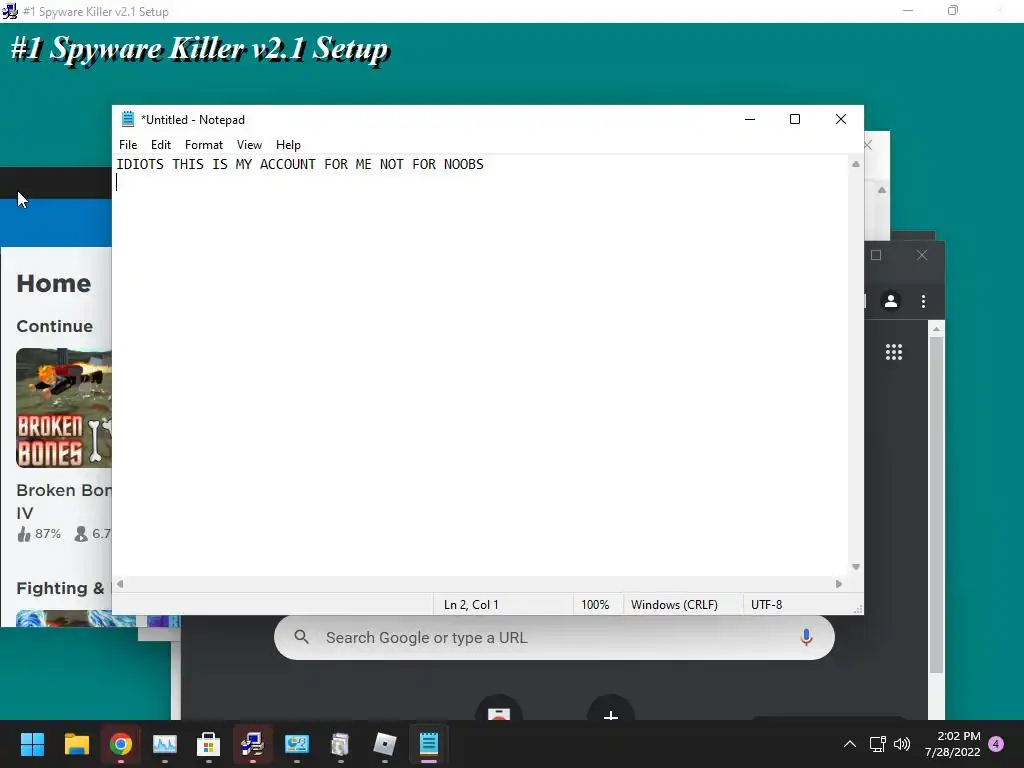Viewport: 1024px width, 768px height.
Task: Click the Notepad app icon in title bar
Action: point(128,119)
